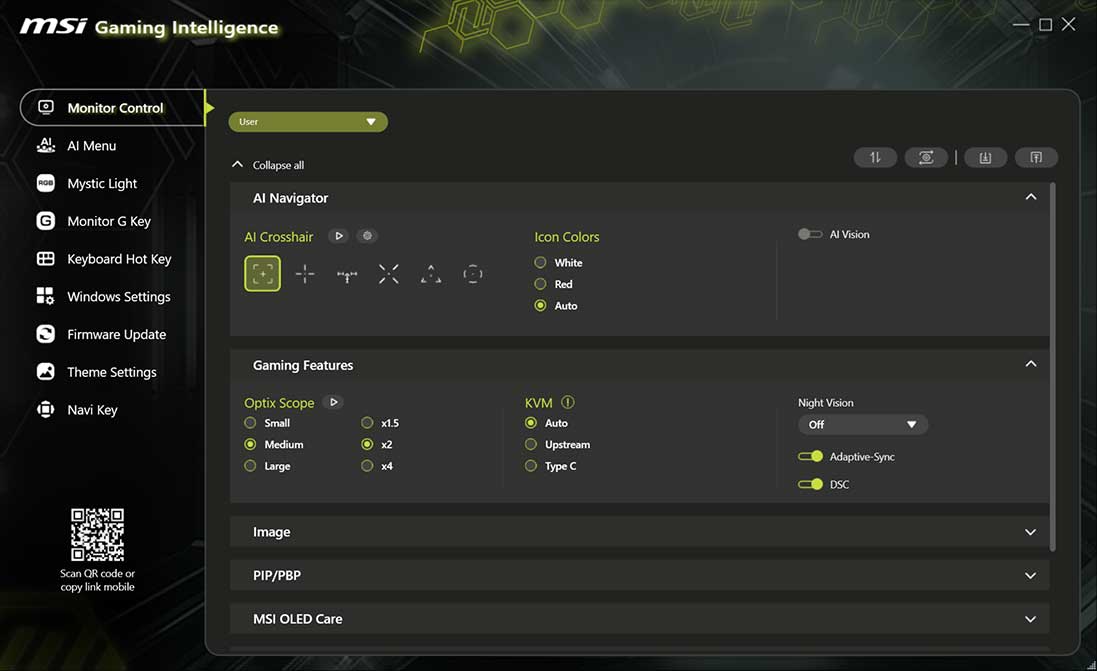This screenshot has height=671, width=1097.
Task: Collapse the AI Navigator section chevron
Action: pos(1031,197)
